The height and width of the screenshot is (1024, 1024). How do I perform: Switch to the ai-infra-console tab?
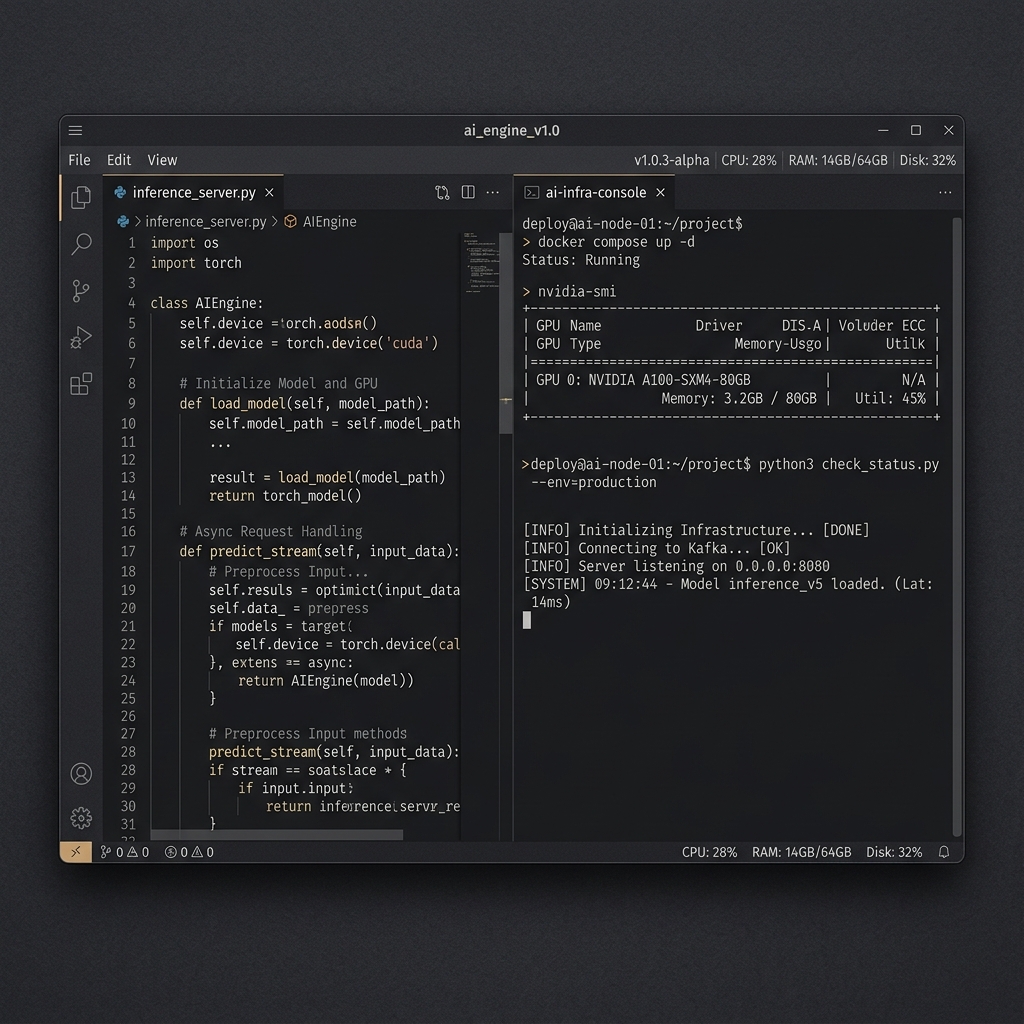[x=595, y=193]
